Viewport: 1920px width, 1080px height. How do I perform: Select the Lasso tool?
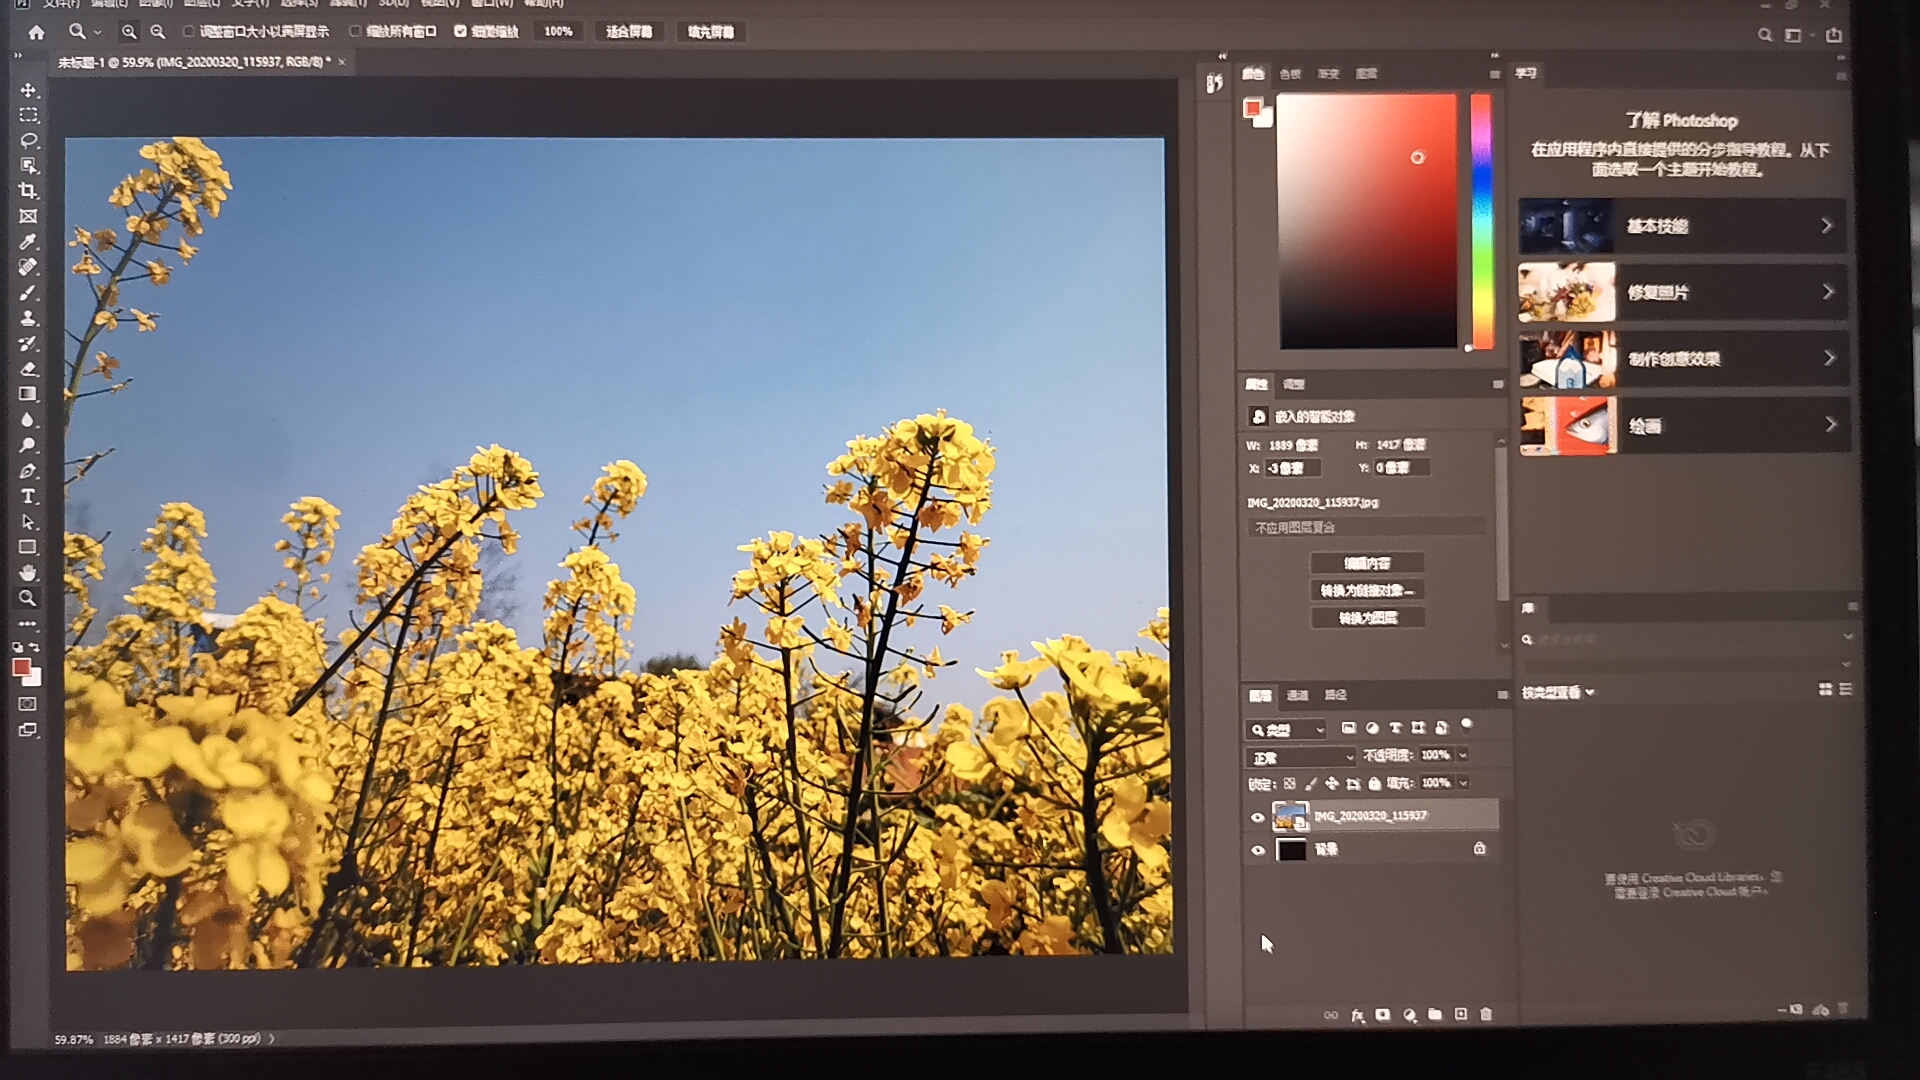click(x=28, y=140)
